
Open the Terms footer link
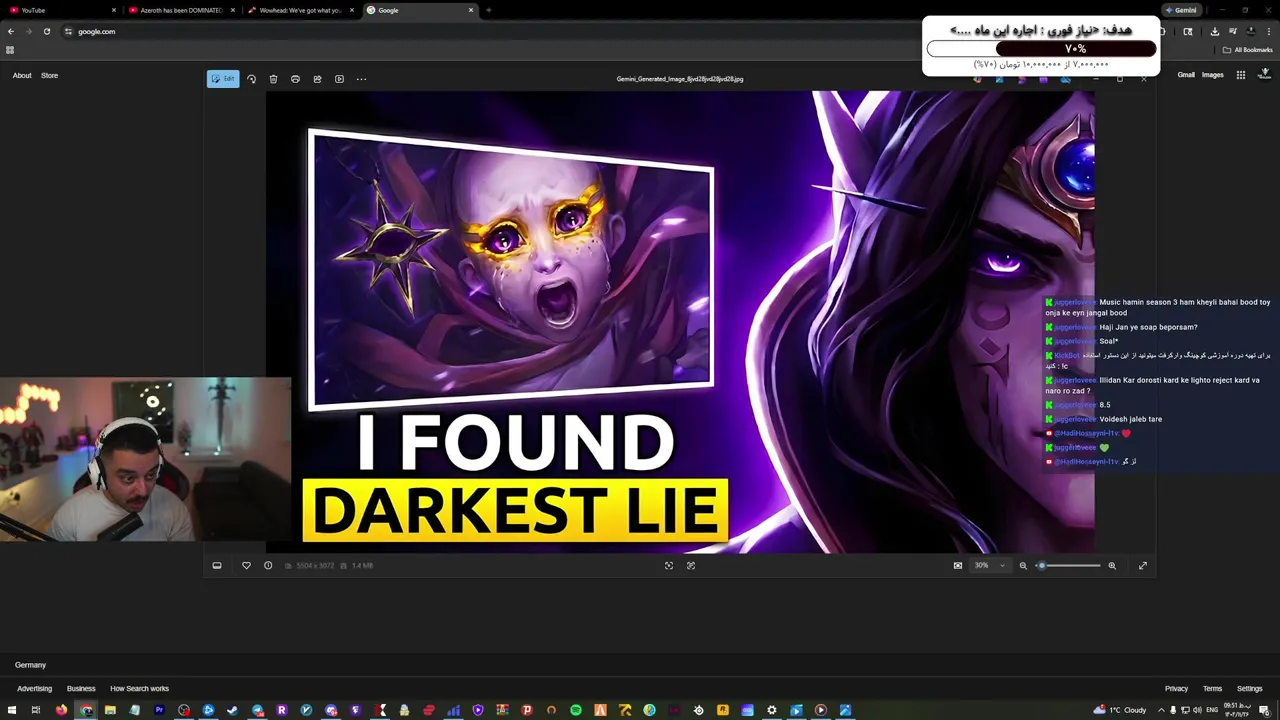1212,688
